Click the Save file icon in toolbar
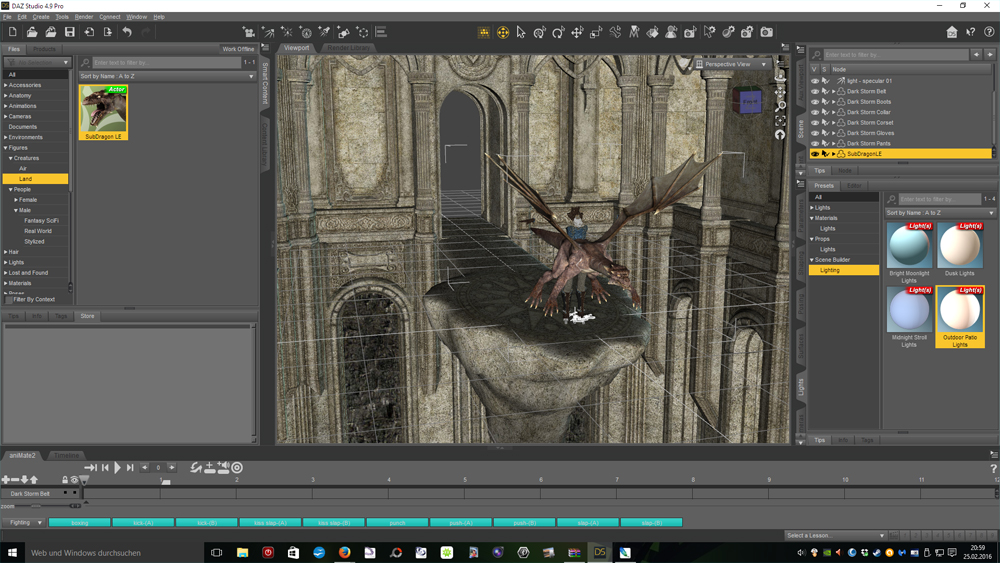This screenshot has width=1000, height=563. [70, 33]
